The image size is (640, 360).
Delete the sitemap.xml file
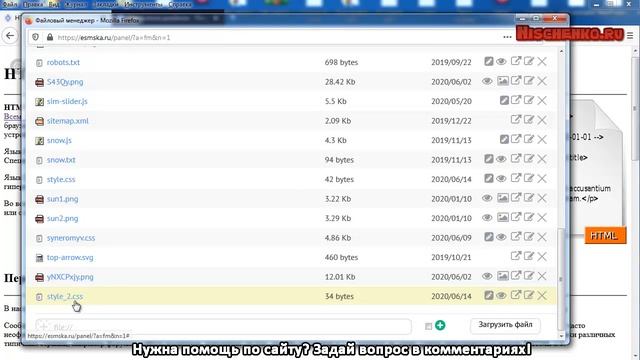click(x=542, y=120)
